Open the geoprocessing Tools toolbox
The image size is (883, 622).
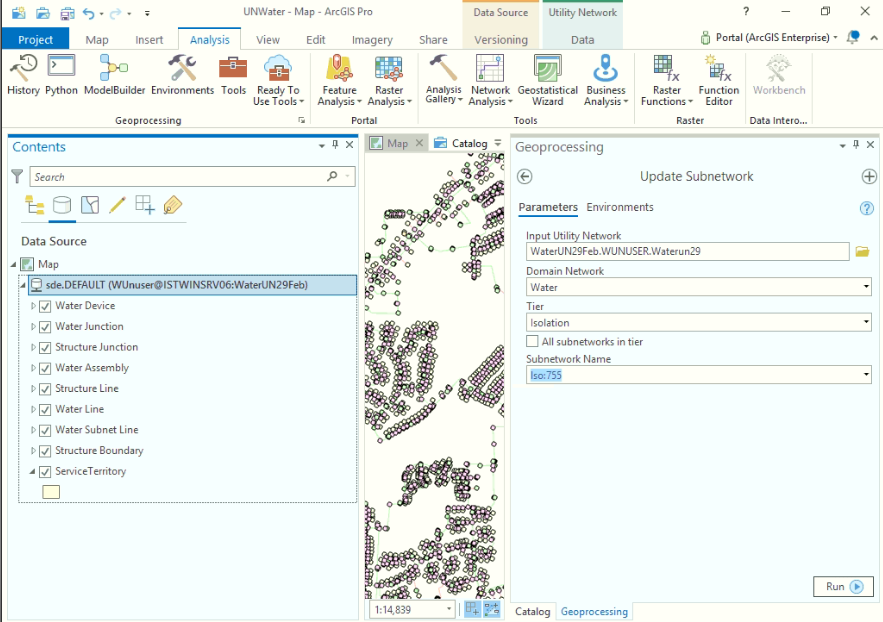(x=233, y=75)
